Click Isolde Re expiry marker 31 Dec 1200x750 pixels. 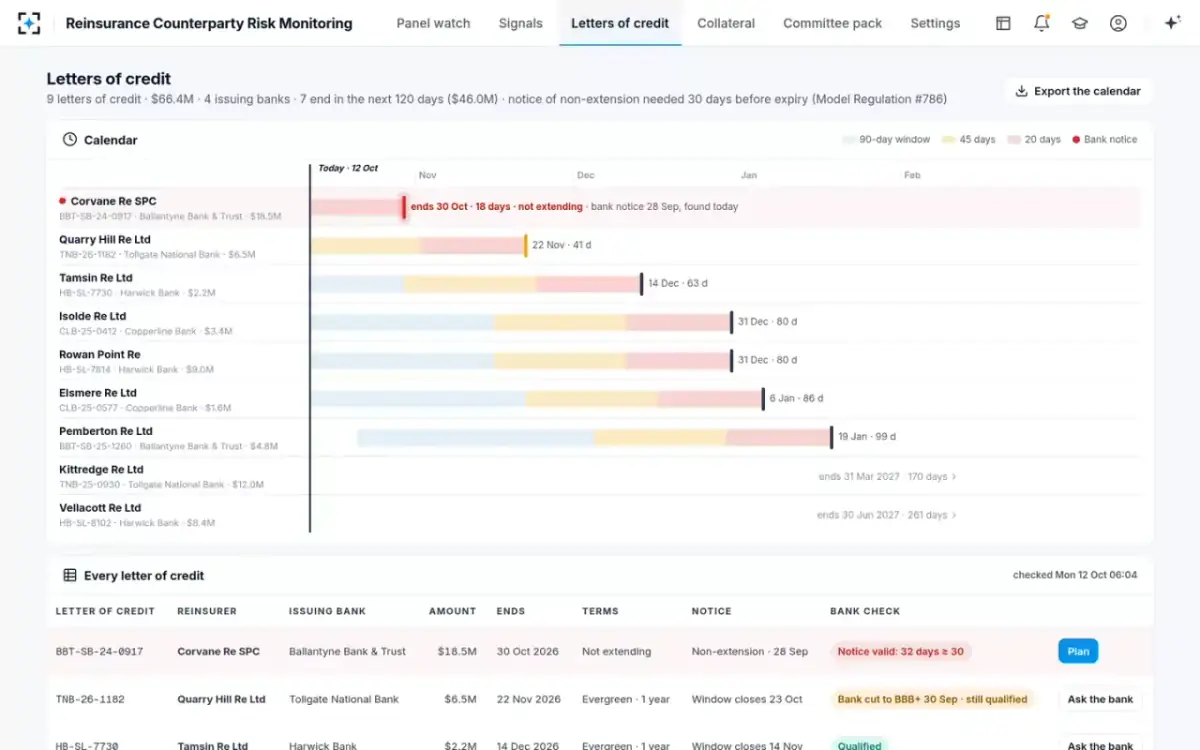pos(731,322)
